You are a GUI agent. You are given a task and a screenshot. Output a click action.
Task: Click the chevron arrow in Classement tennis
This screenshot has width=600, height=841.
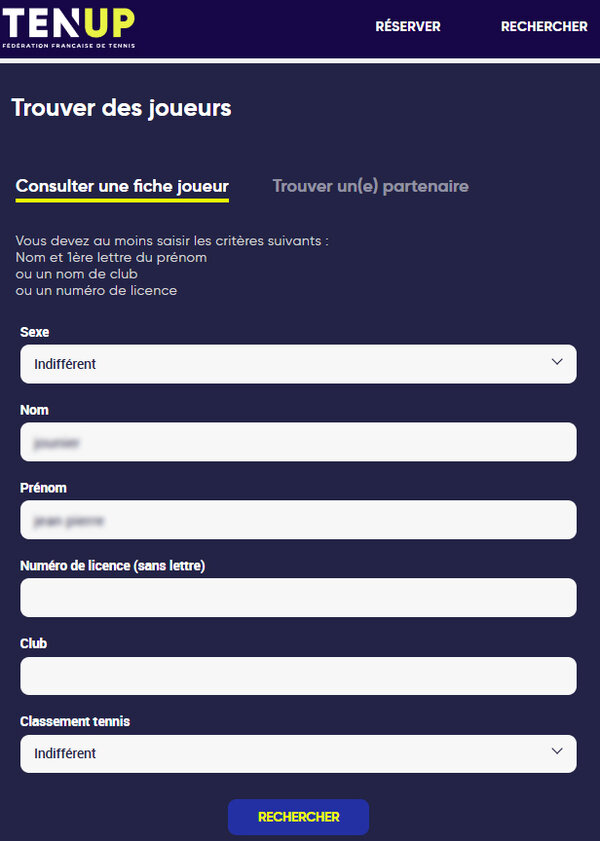coord(557,753)
